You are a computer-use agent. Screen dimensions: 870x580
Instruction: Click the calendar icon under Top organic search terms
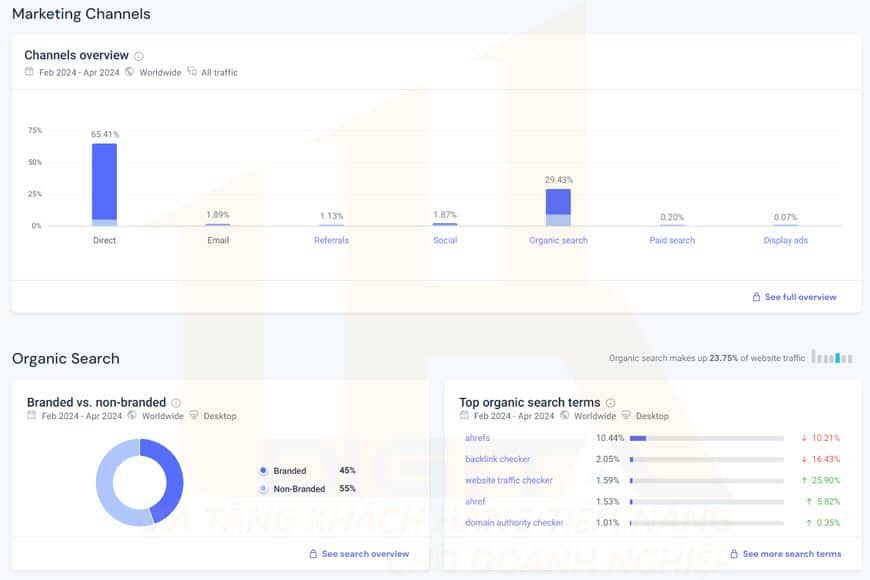coord(464,415)
